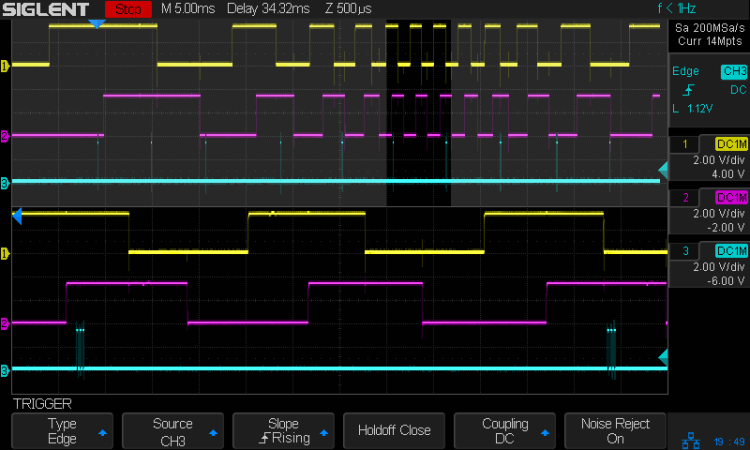Toggle channel 3 DC1M info box

pyautogui.click(x=709, y=267)
